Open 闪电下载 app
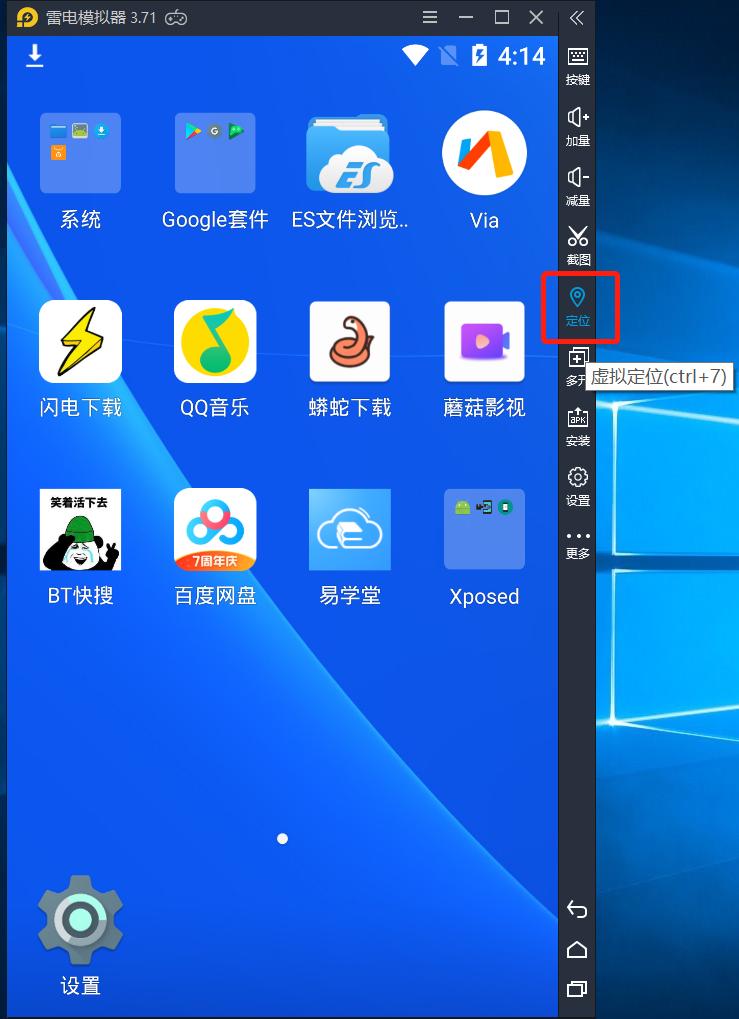Viewport: 739px width, 1019px height. [x=80, y=341]
